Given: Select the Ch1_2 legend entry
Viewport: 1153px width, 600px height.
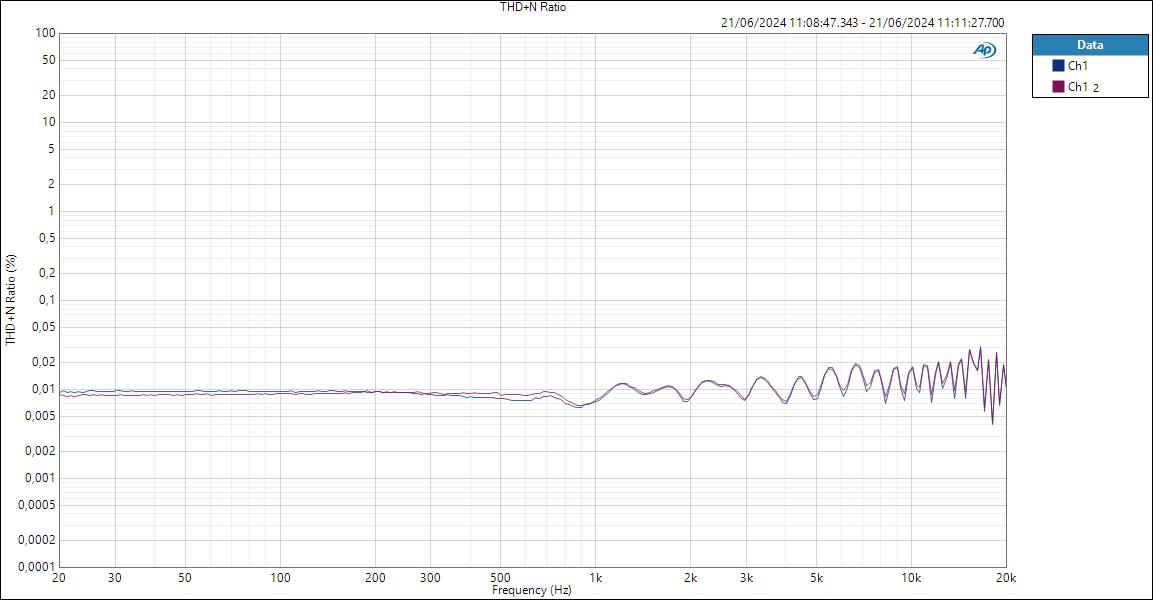Looking at the screenshot, I should click(1082, 85).
